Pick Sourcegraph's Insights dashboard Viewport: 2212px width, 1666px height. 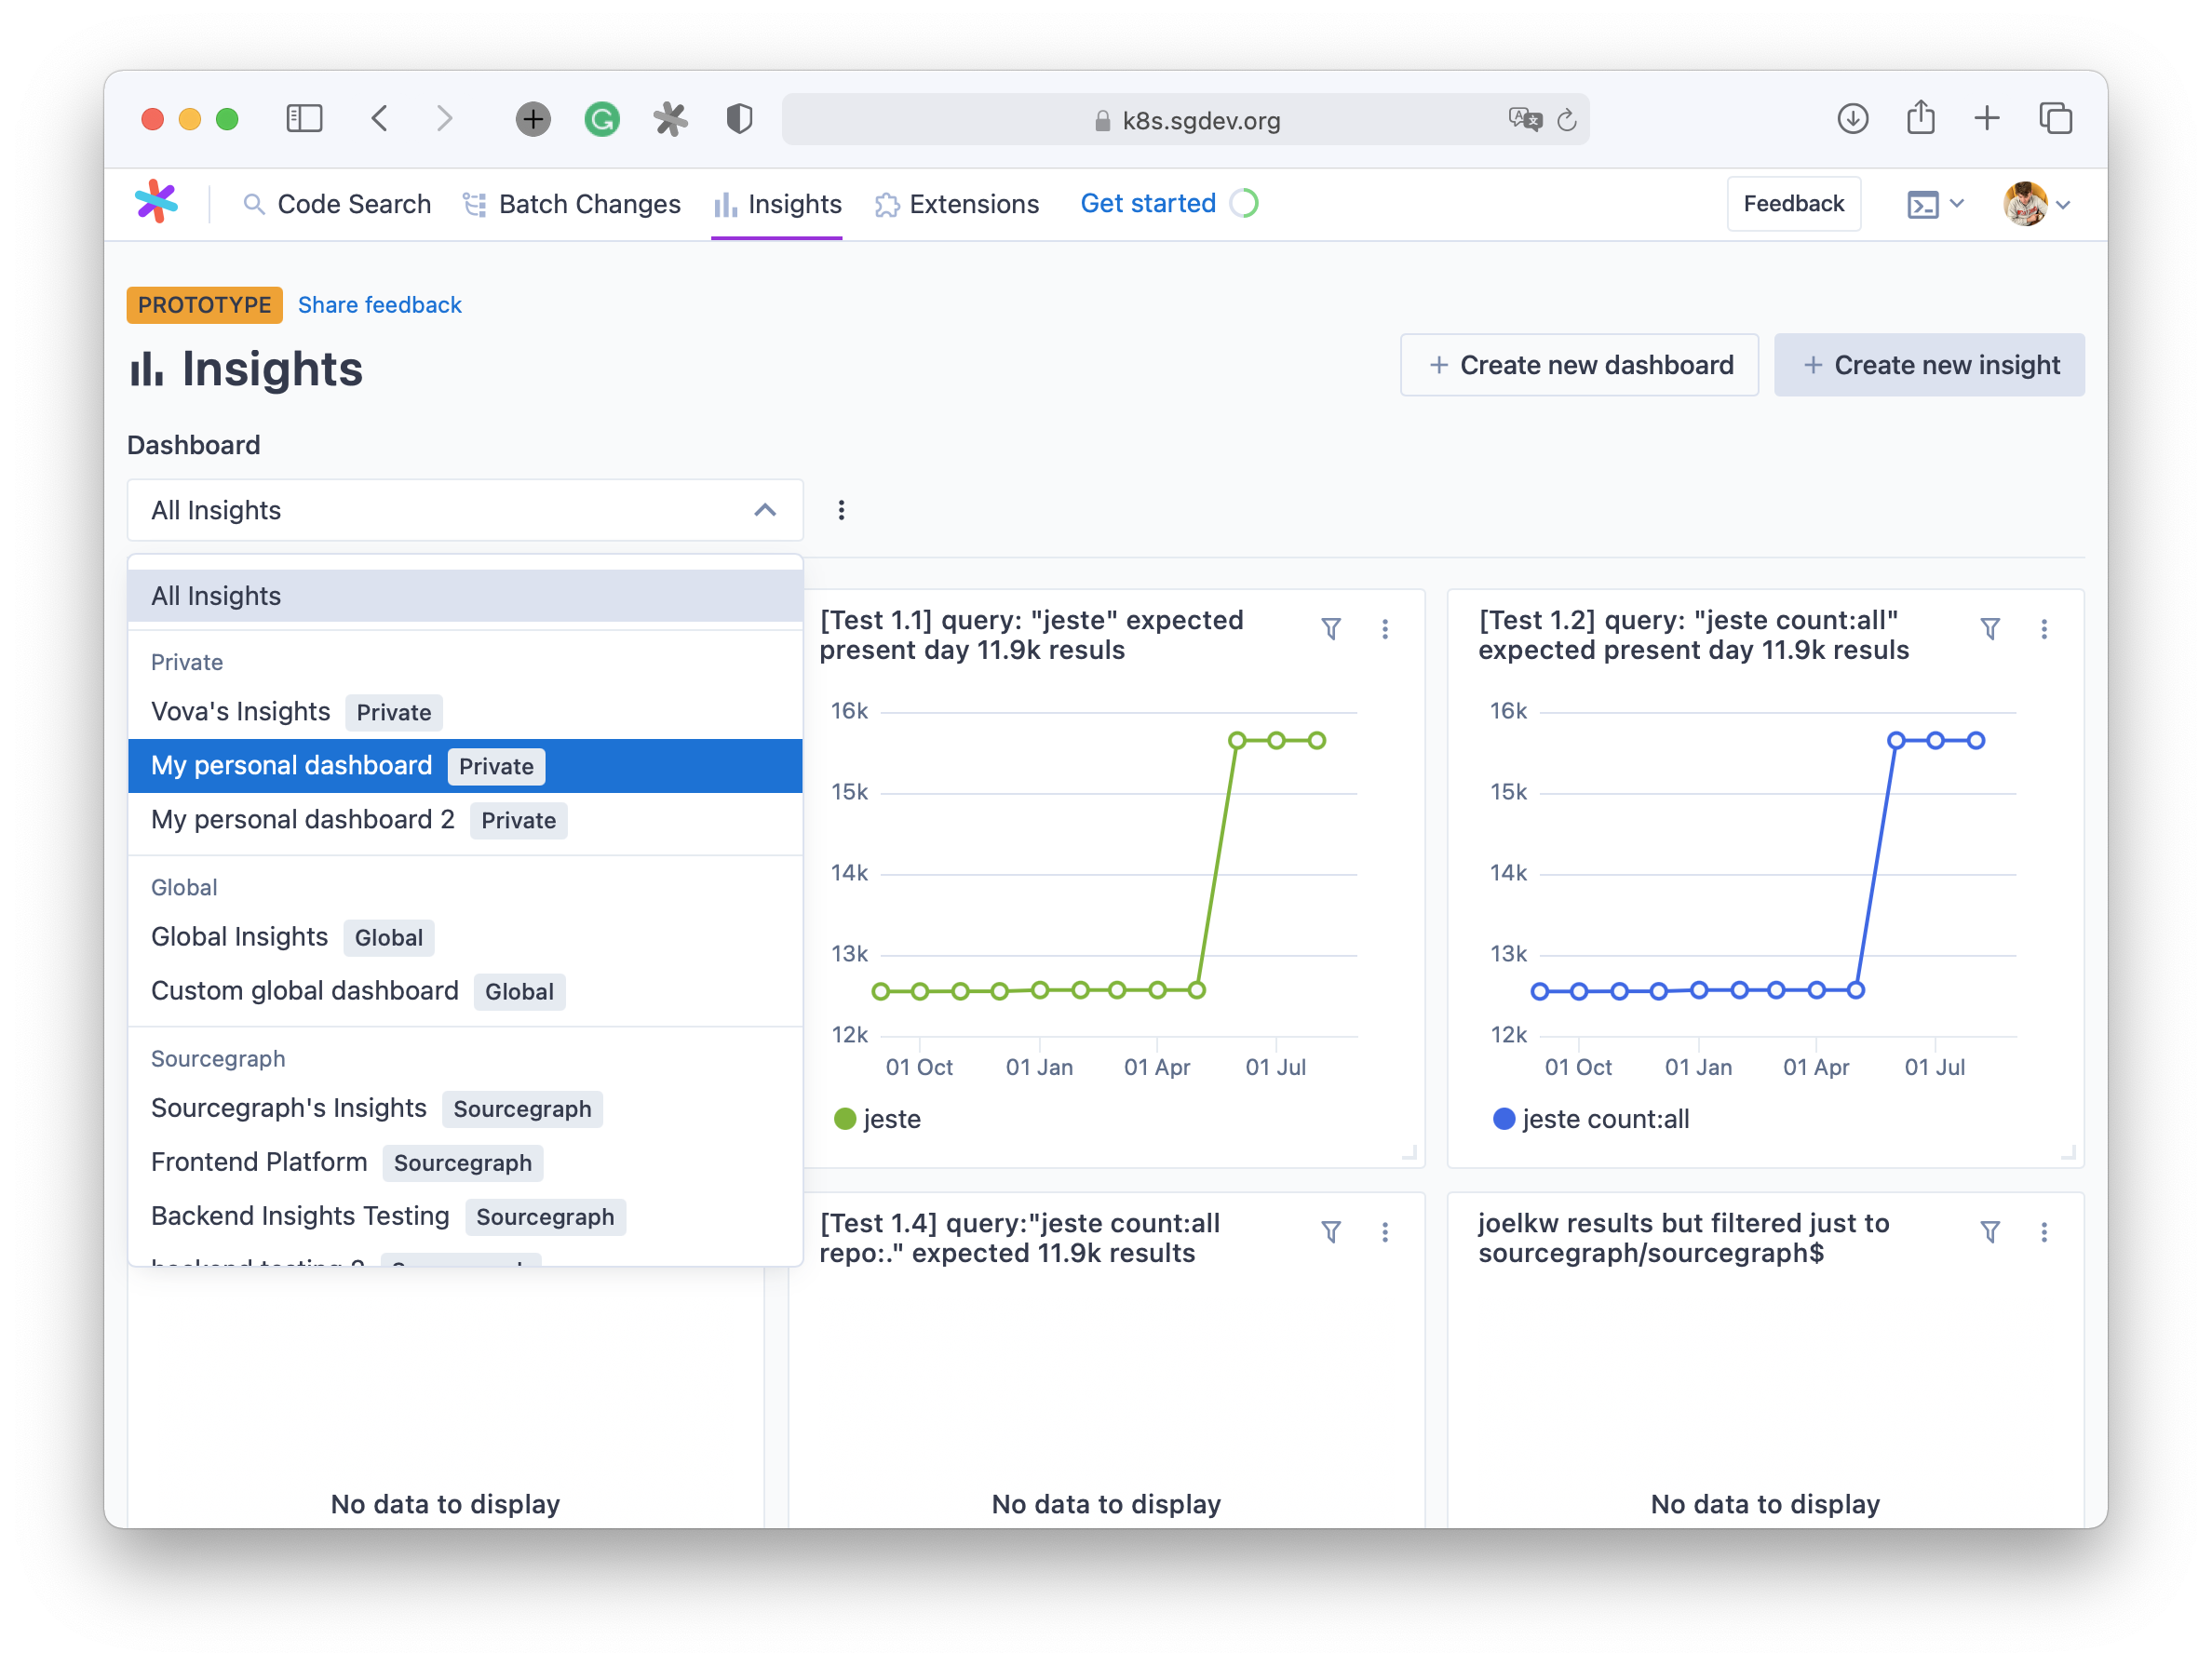[x=465, y=1108]
